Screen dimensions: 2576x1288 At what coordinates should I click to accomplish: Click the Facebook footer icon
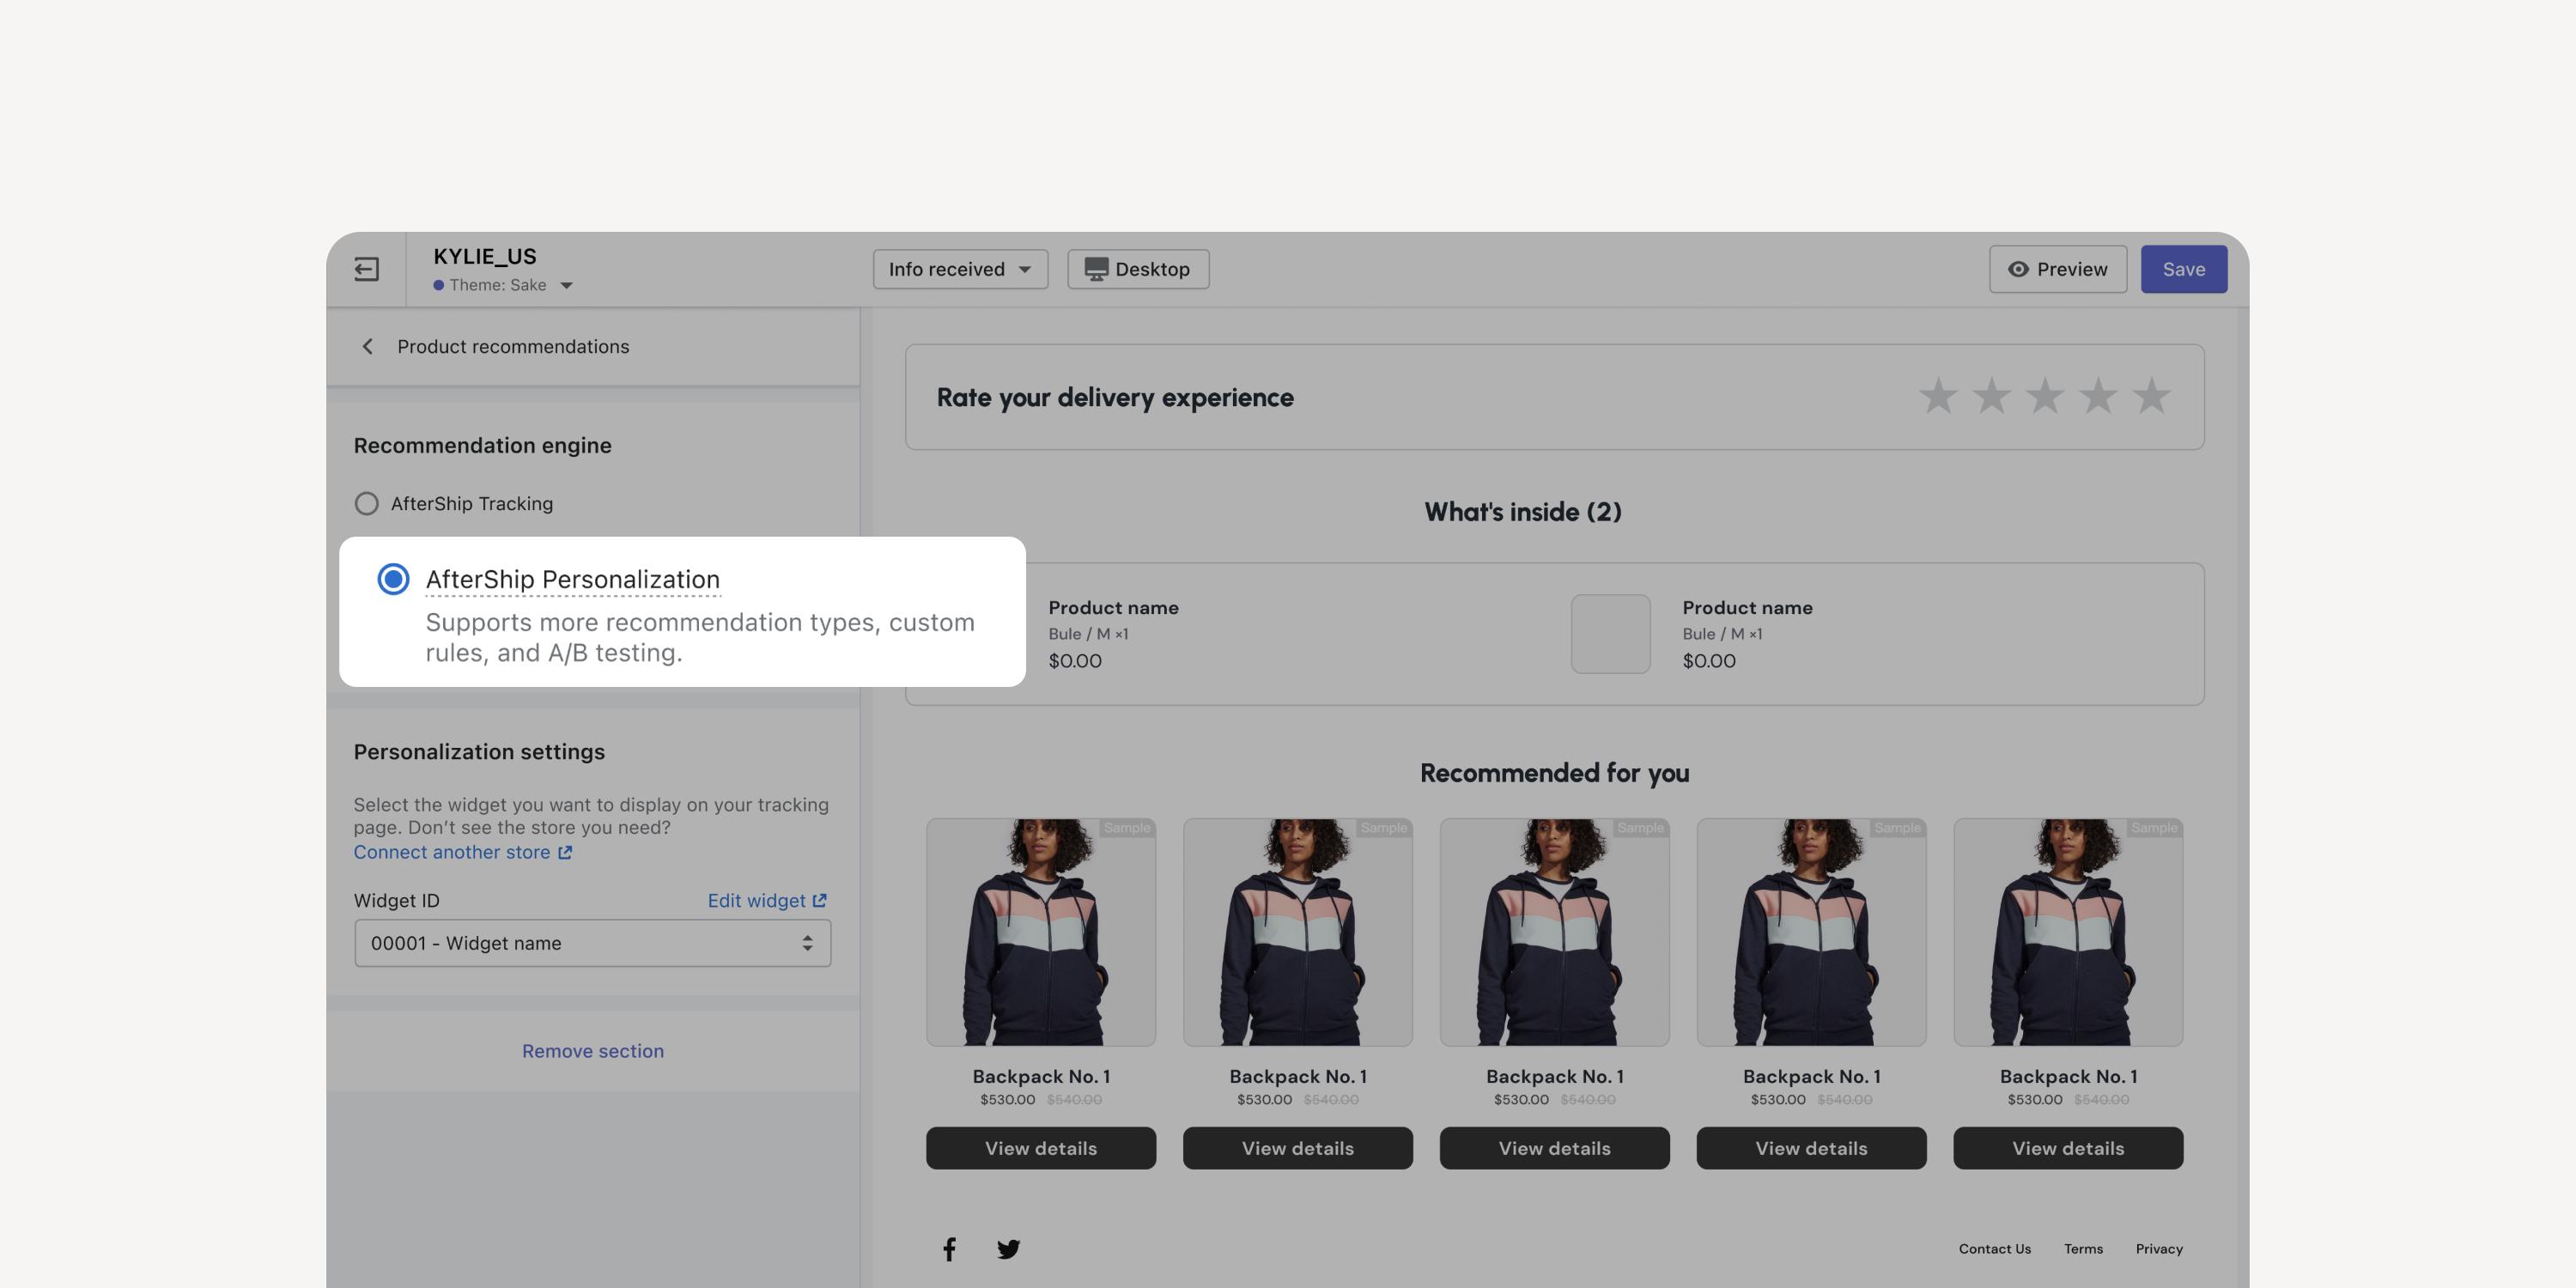pyautogui.click(x=949, y=1249)
